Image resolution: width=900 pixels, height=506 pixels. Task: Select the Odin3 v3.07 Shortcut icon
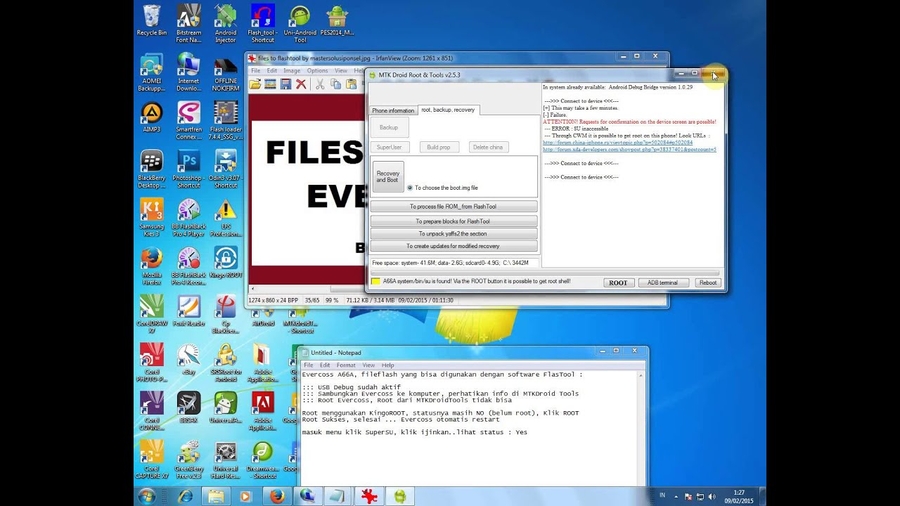pos(226,169)
